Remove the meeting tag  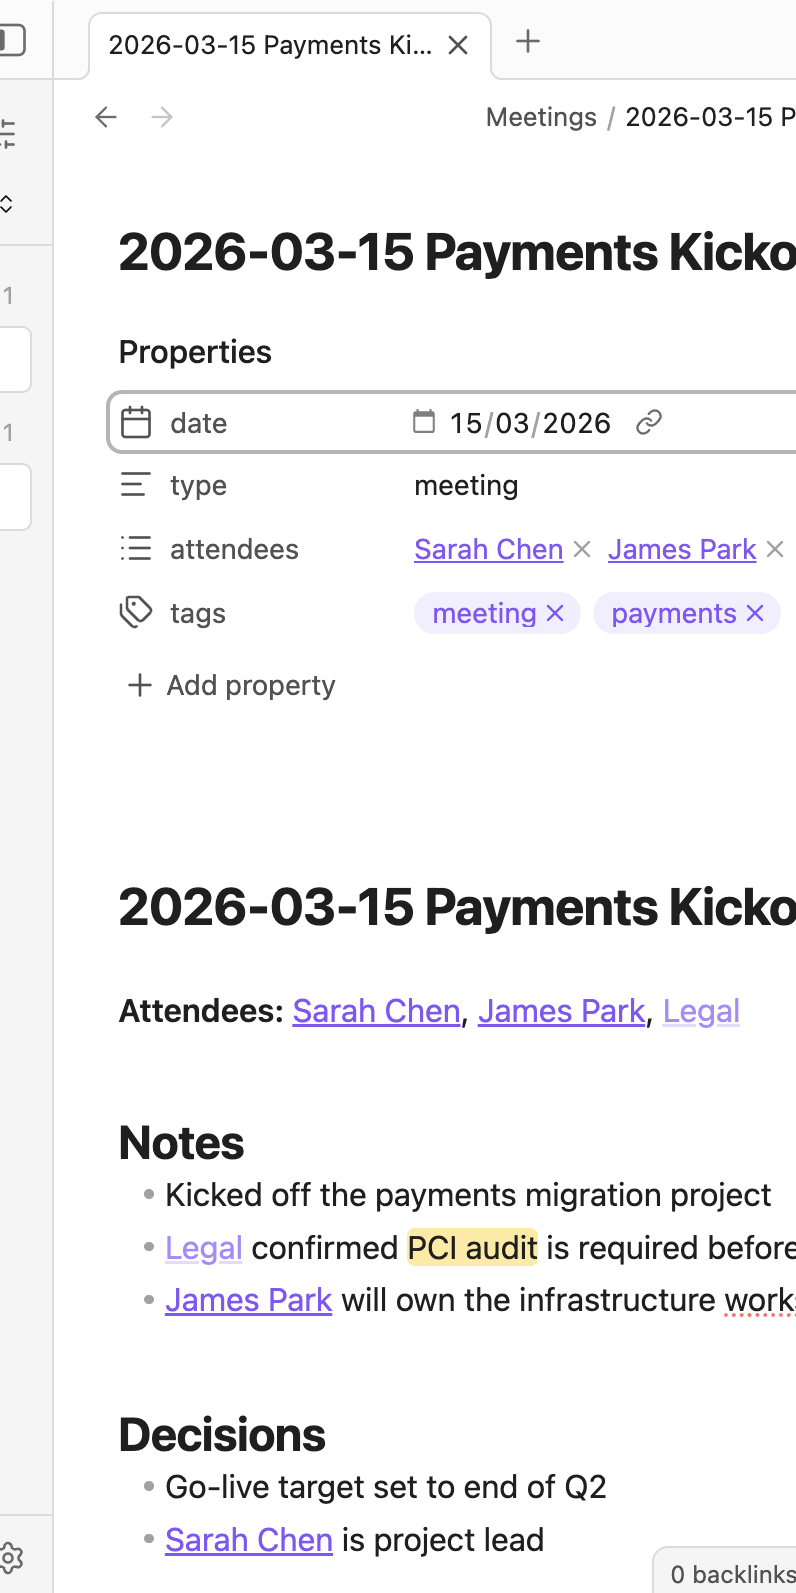point(555,613)
